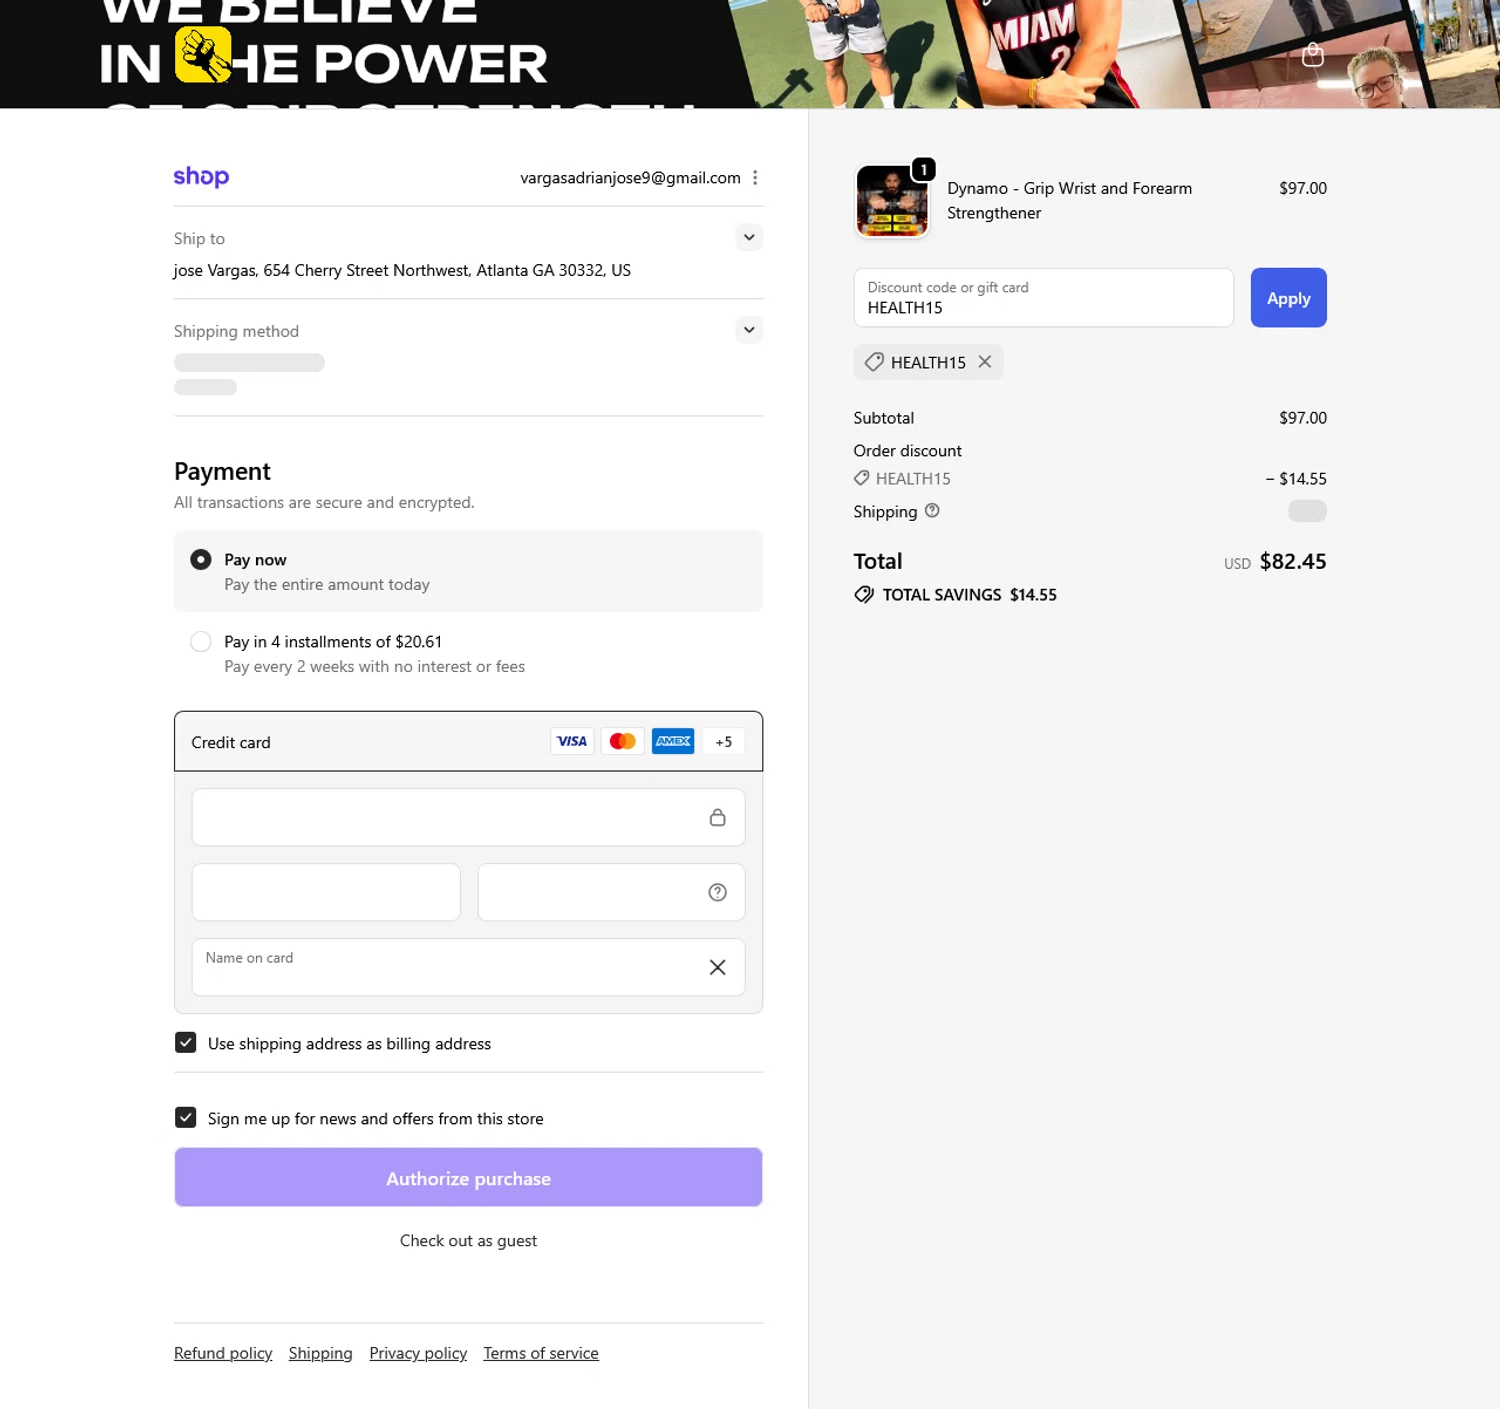The height and width of the screenshot is (1409, 1500).
Task: Click the order discount amount − $14.55
Action: [1296, 479]
